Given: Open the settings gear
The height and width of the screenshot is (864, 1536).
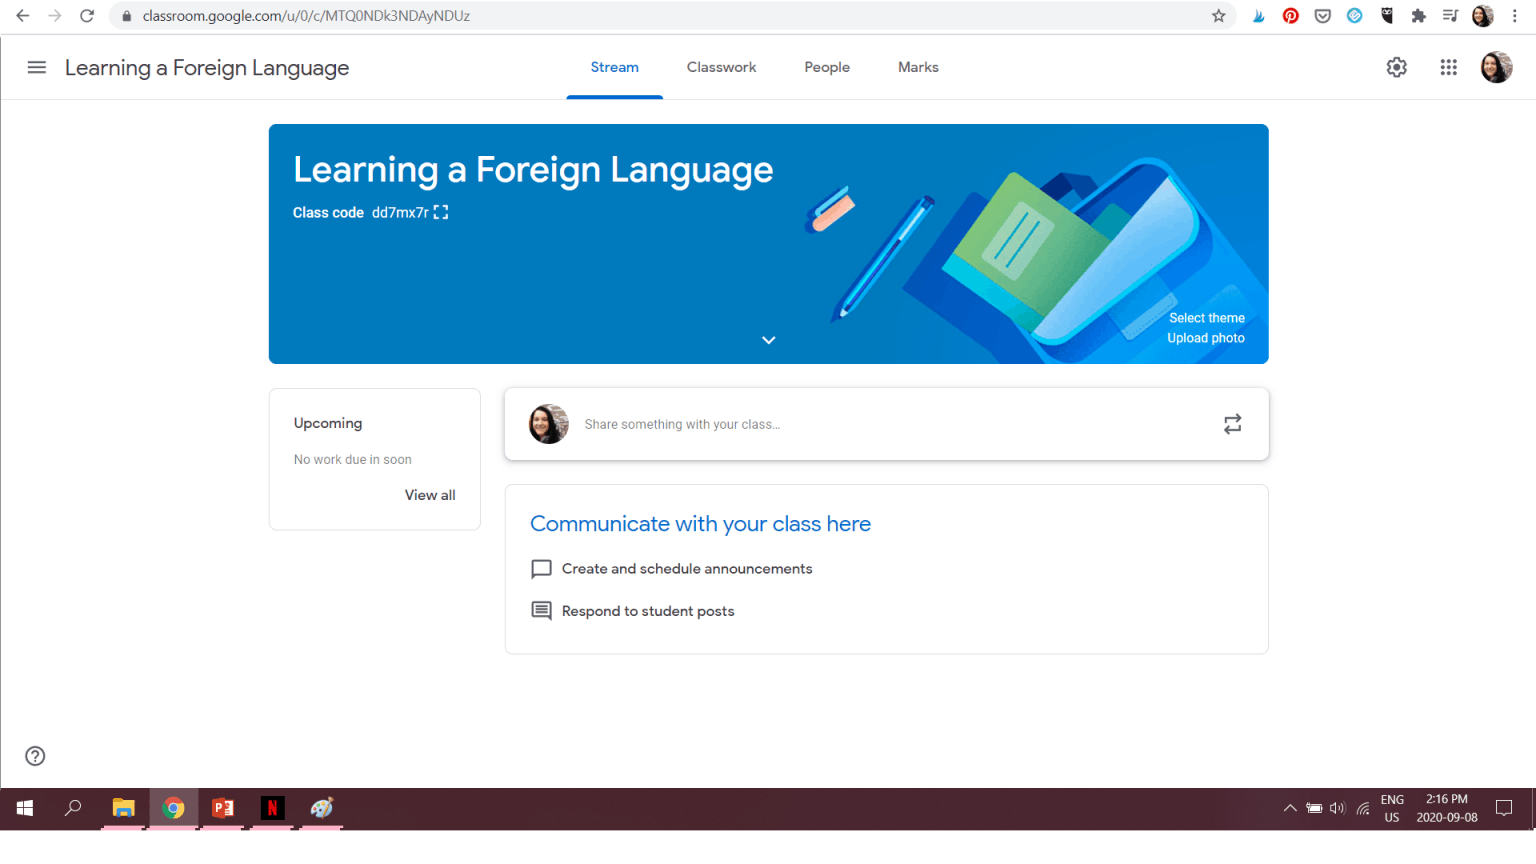Looking at the screenshot, I should pyautogui.click(x=1396, y=67).
